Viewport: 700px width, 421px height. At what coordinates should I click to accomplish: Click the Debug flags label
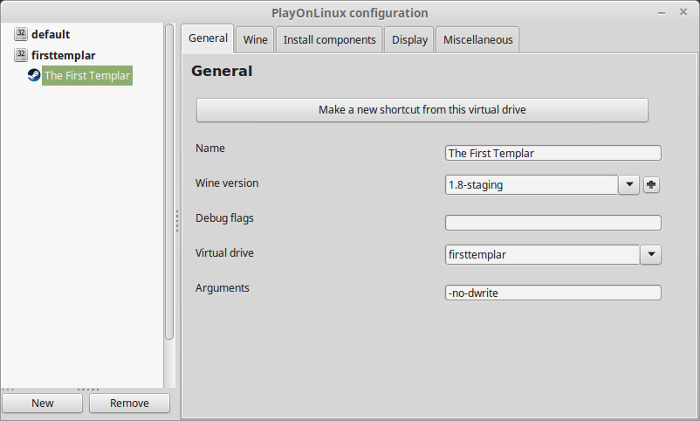tap(224, 218)
